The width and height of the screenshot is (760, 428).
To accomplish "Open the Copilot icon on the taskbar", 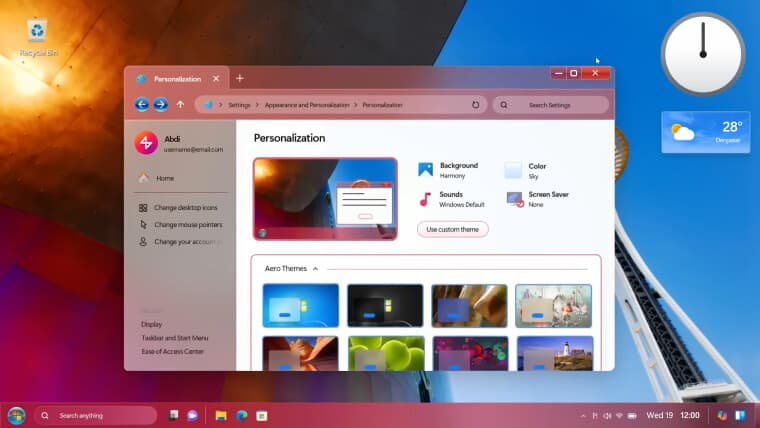I will pos(722,415).
